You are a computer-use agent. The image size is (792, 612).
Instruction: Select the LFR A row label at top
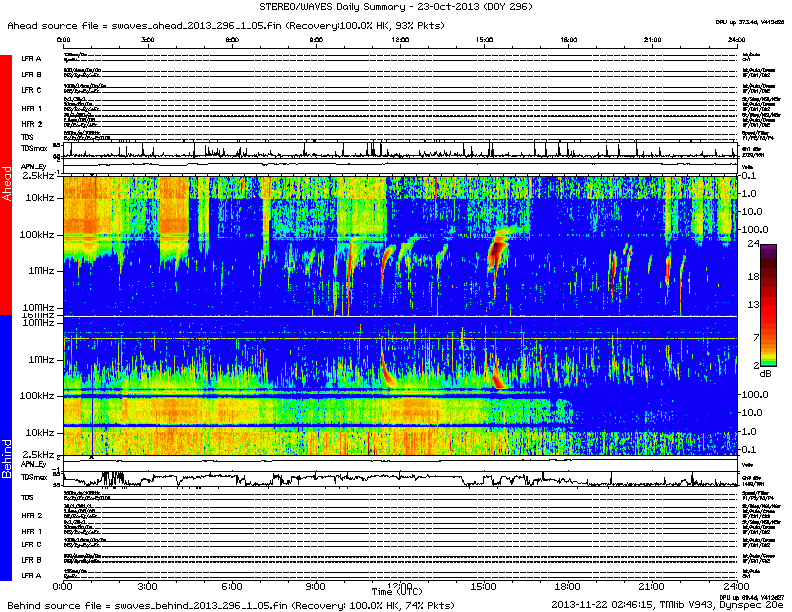pos(31,59)
